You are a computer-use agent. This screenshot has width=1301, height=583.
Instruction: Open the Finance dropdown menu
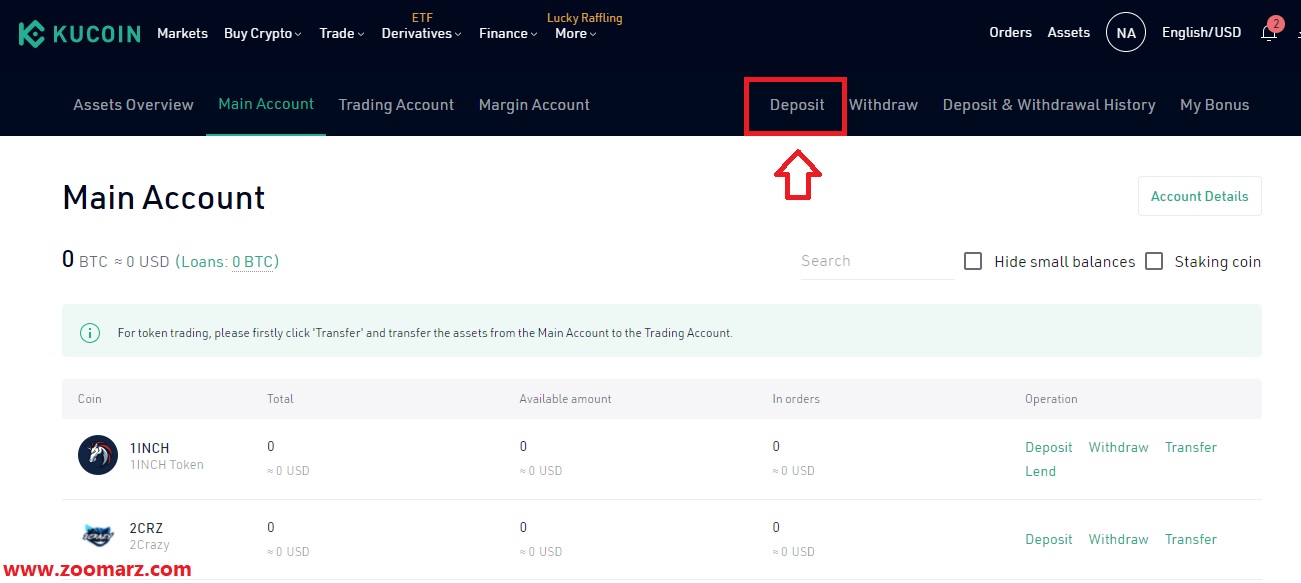point(508,33)
